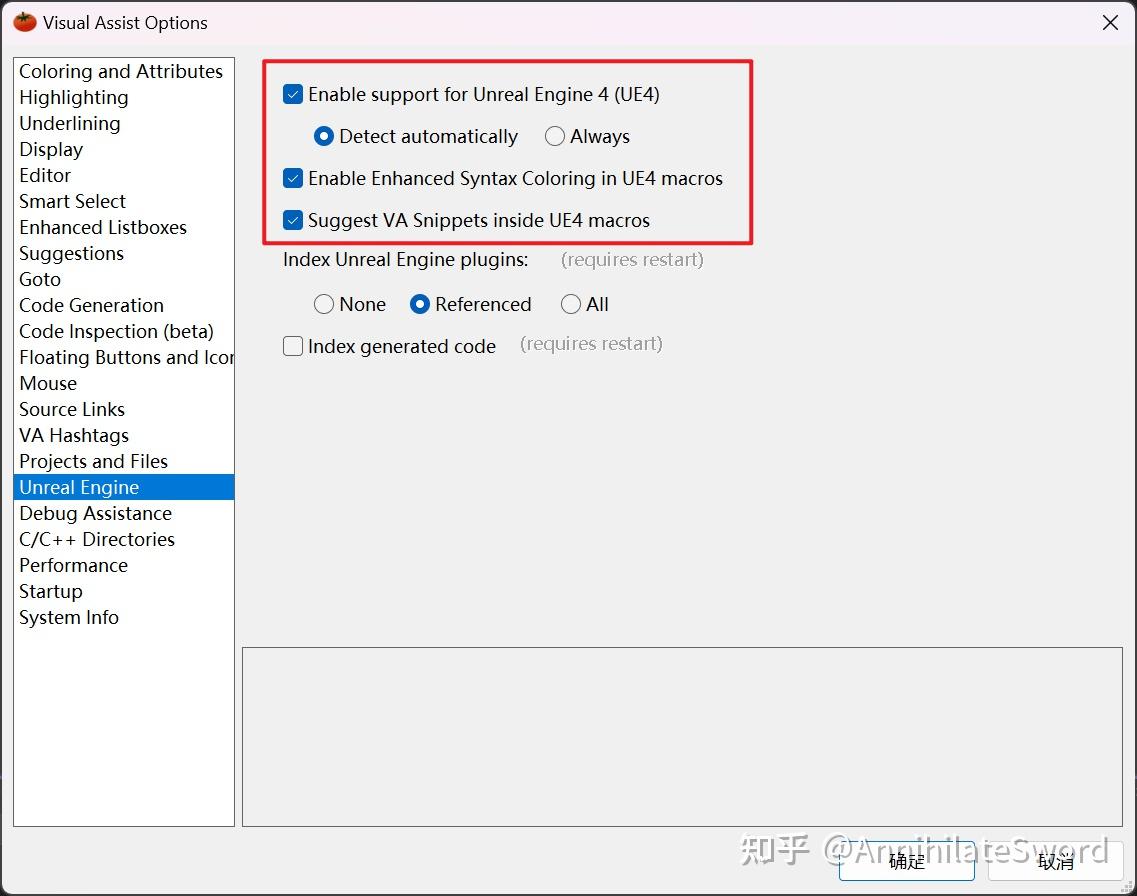The height and width of the screenshot is (896, 1137).
Task: Select the Performance settings section
Action: pyautogui.click(x=73, y=565)
